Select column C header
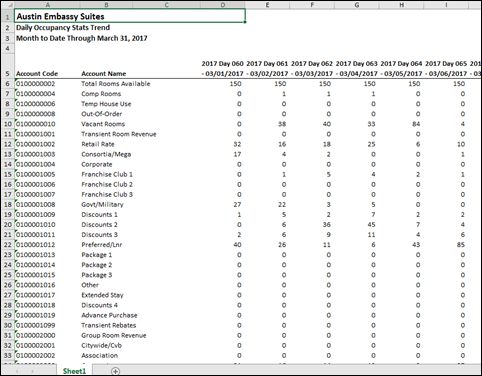 [x=166, y=5]
